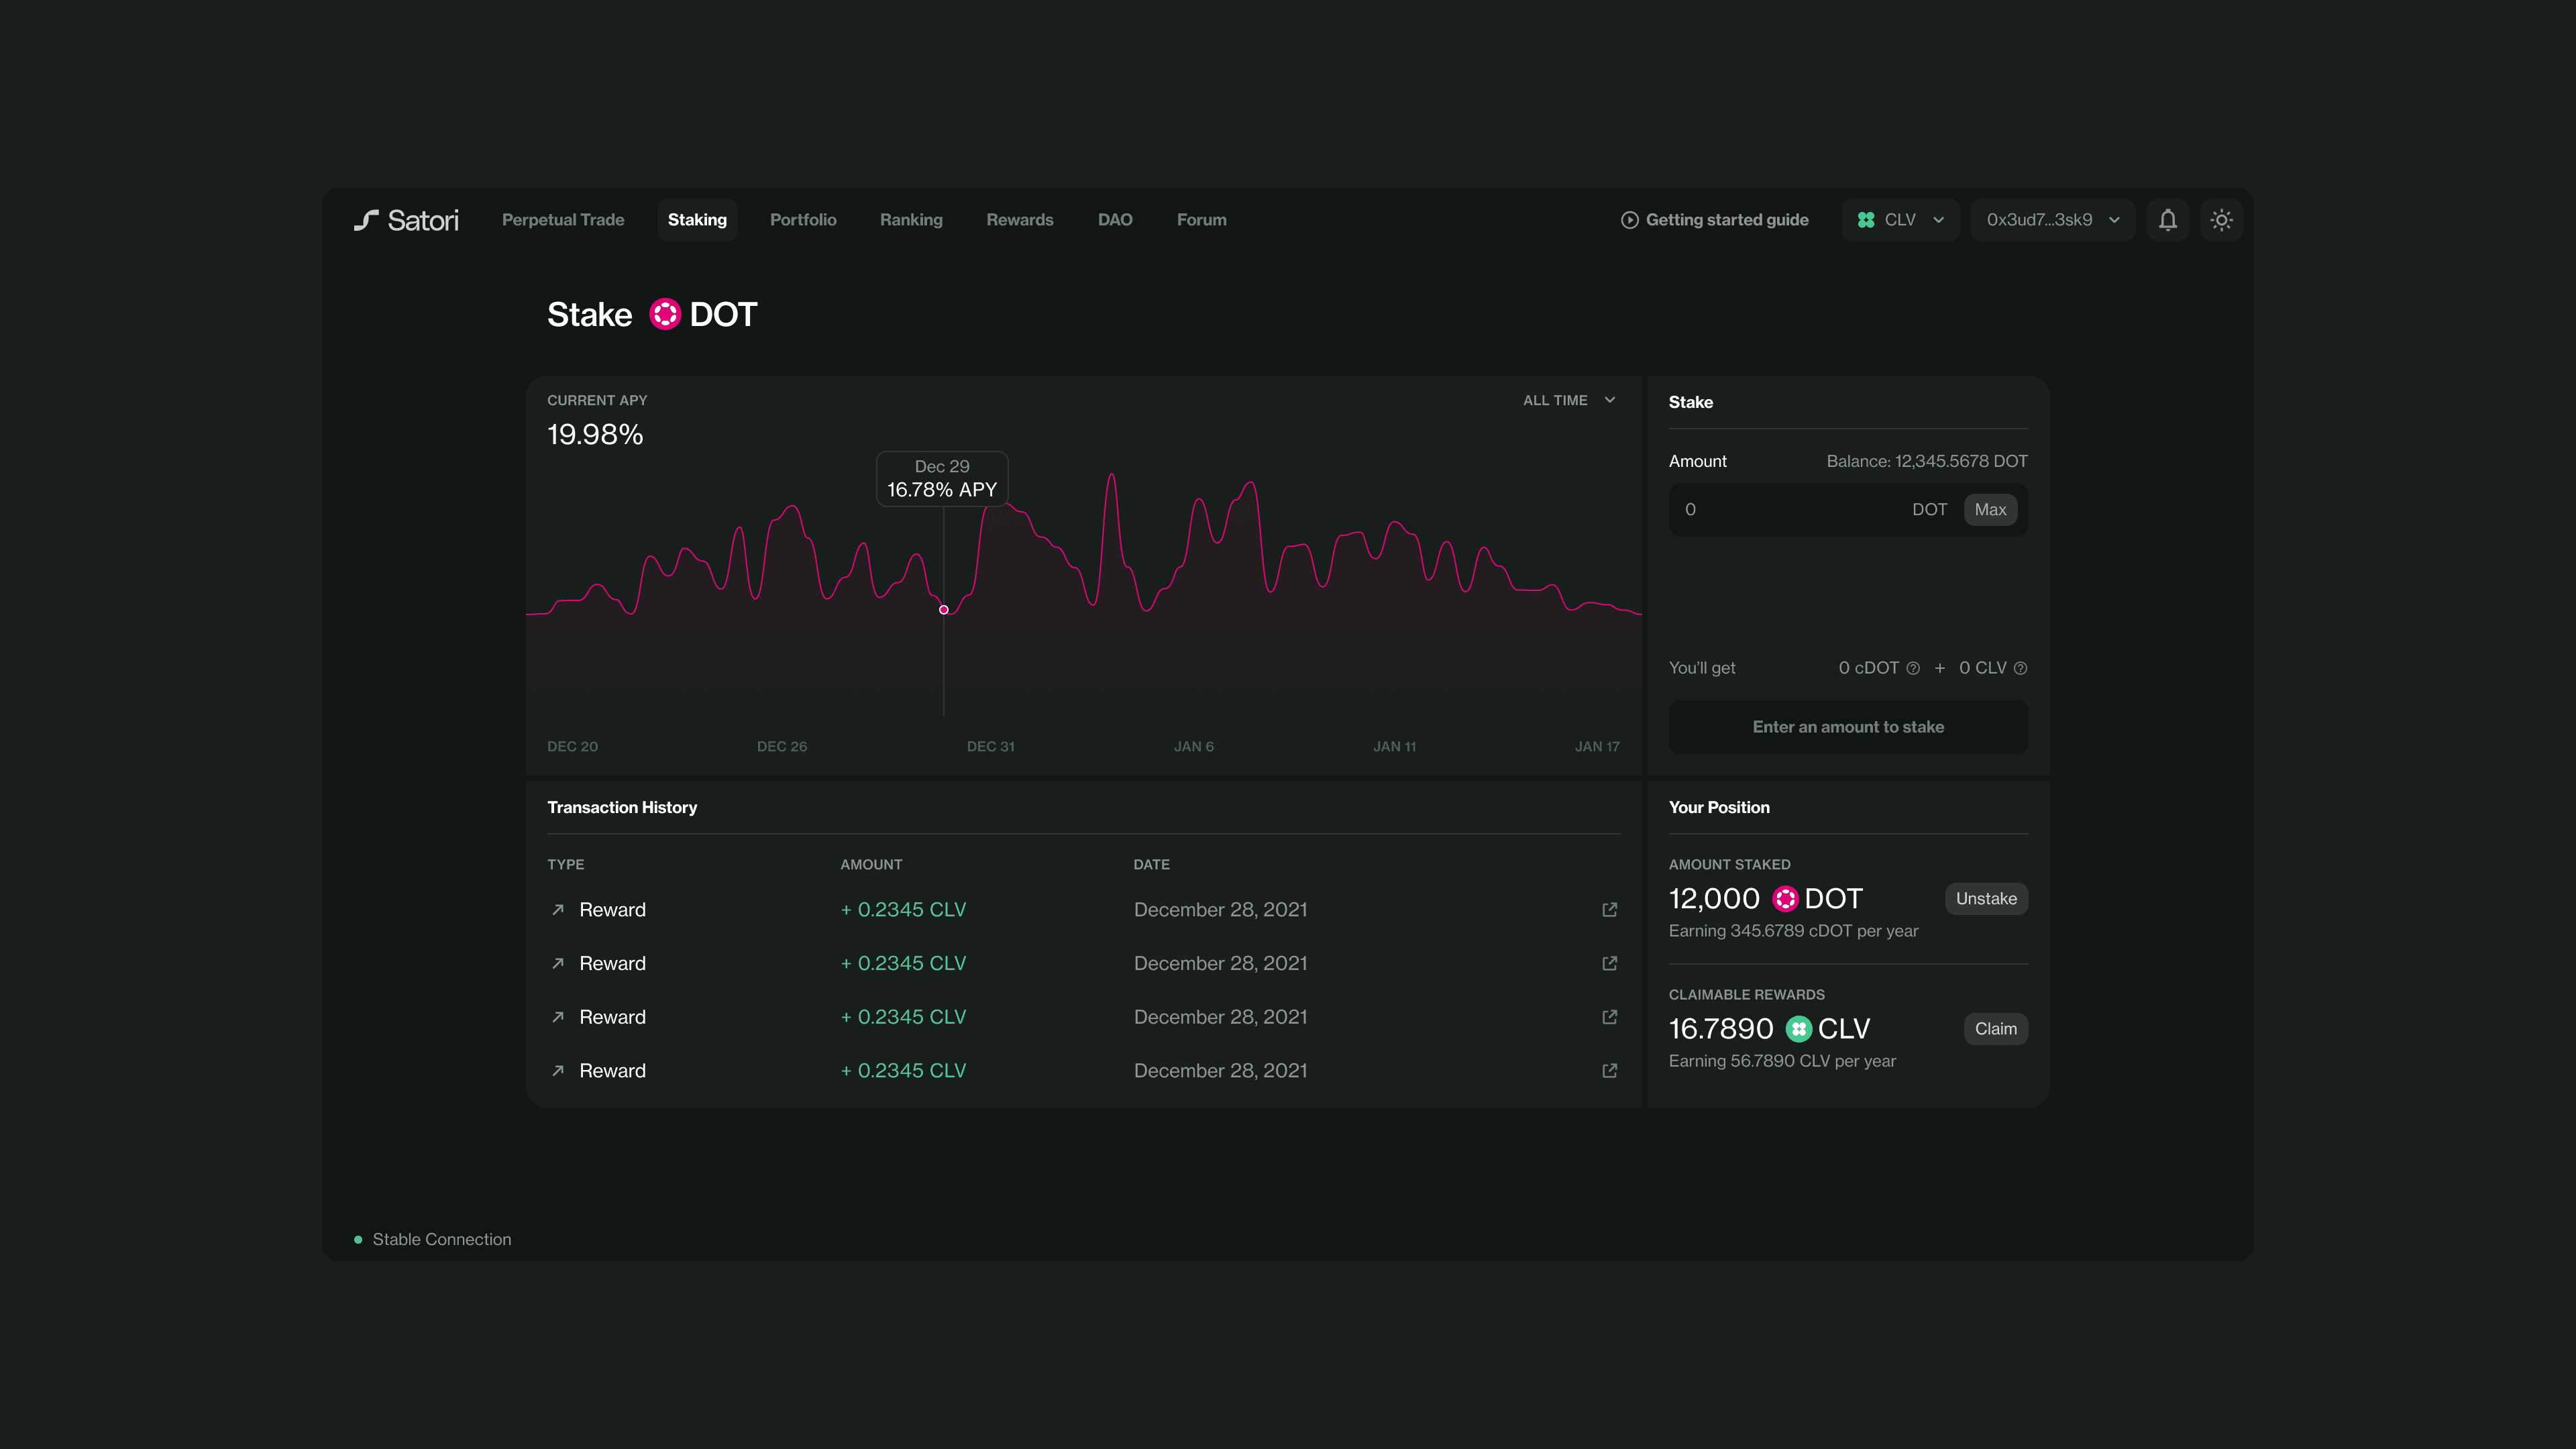Open external link for second Reward transaction

coord(1609,964)
